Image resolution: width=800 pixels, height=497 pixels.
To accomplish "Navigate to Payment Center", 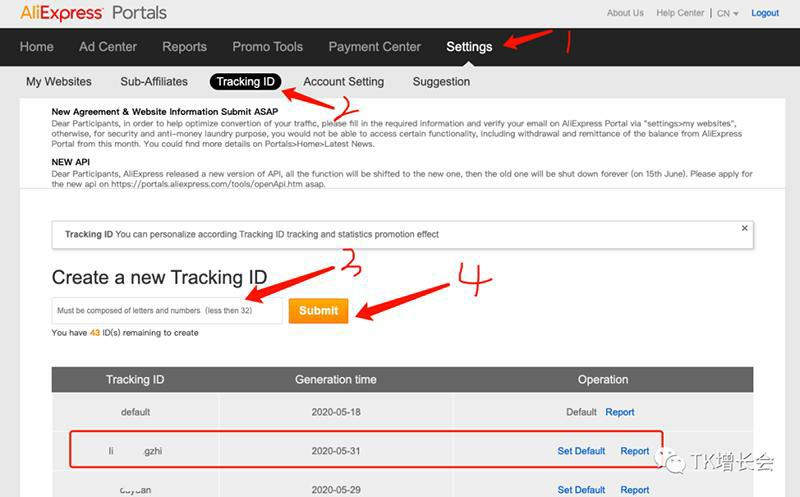I will [x=375, y=46].
